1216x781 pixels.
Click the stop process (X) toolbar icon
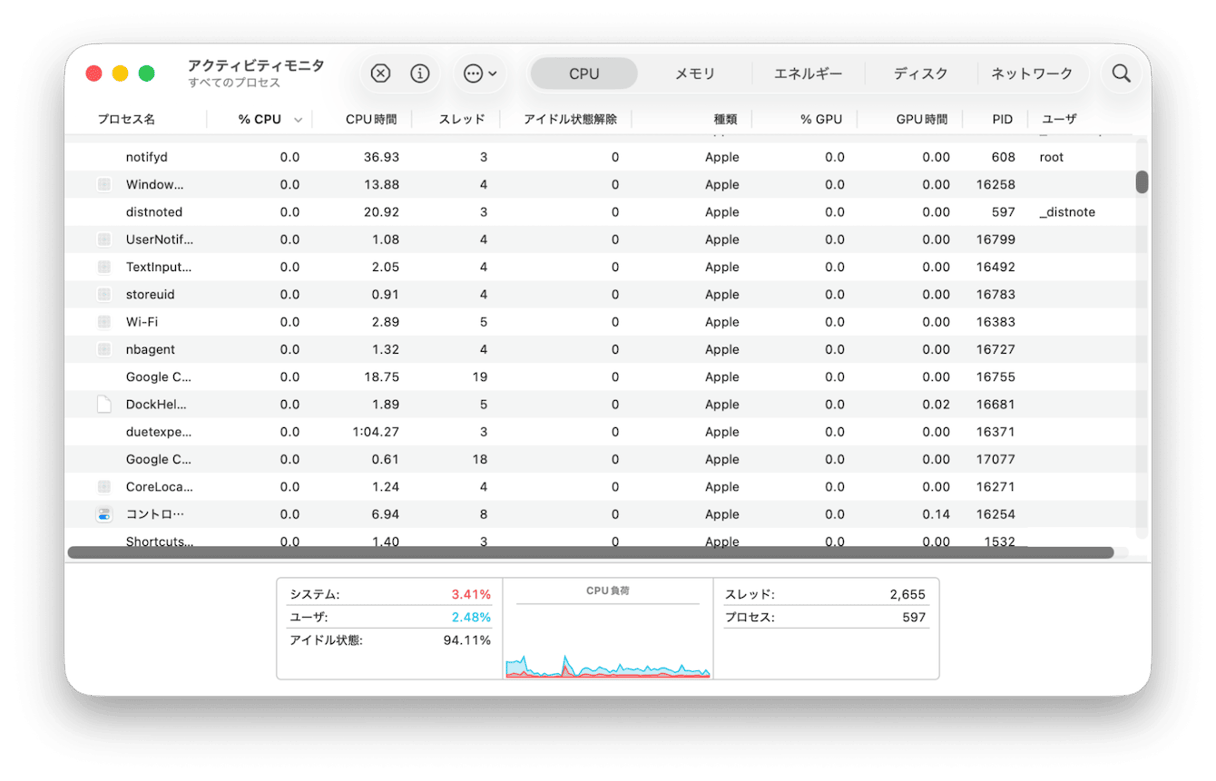pos(380,73)
